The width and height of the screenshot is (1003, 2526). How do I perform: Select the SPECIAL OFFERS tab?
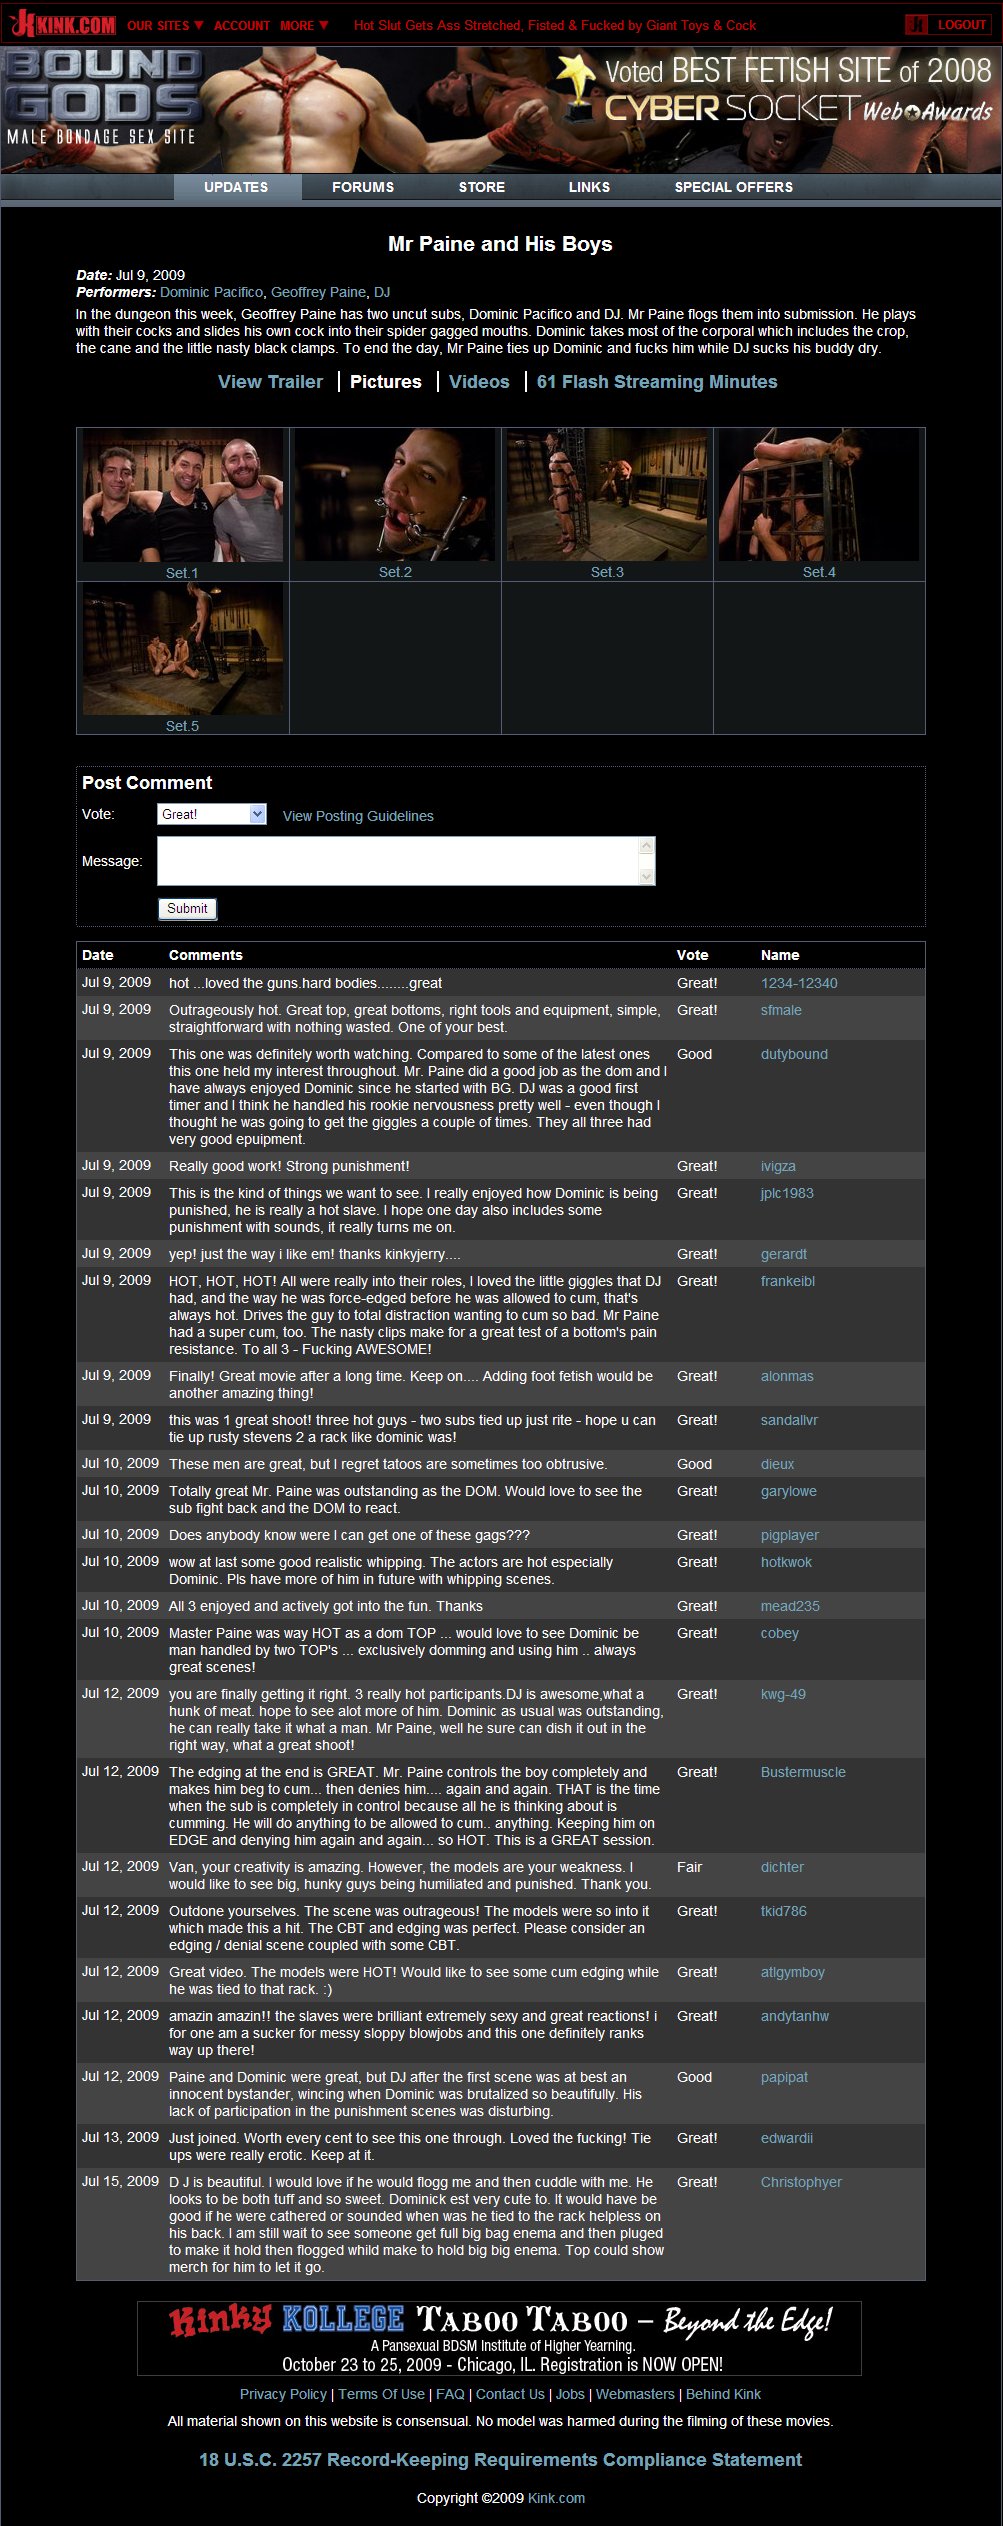pyautogui.click(x=734, y=187)
